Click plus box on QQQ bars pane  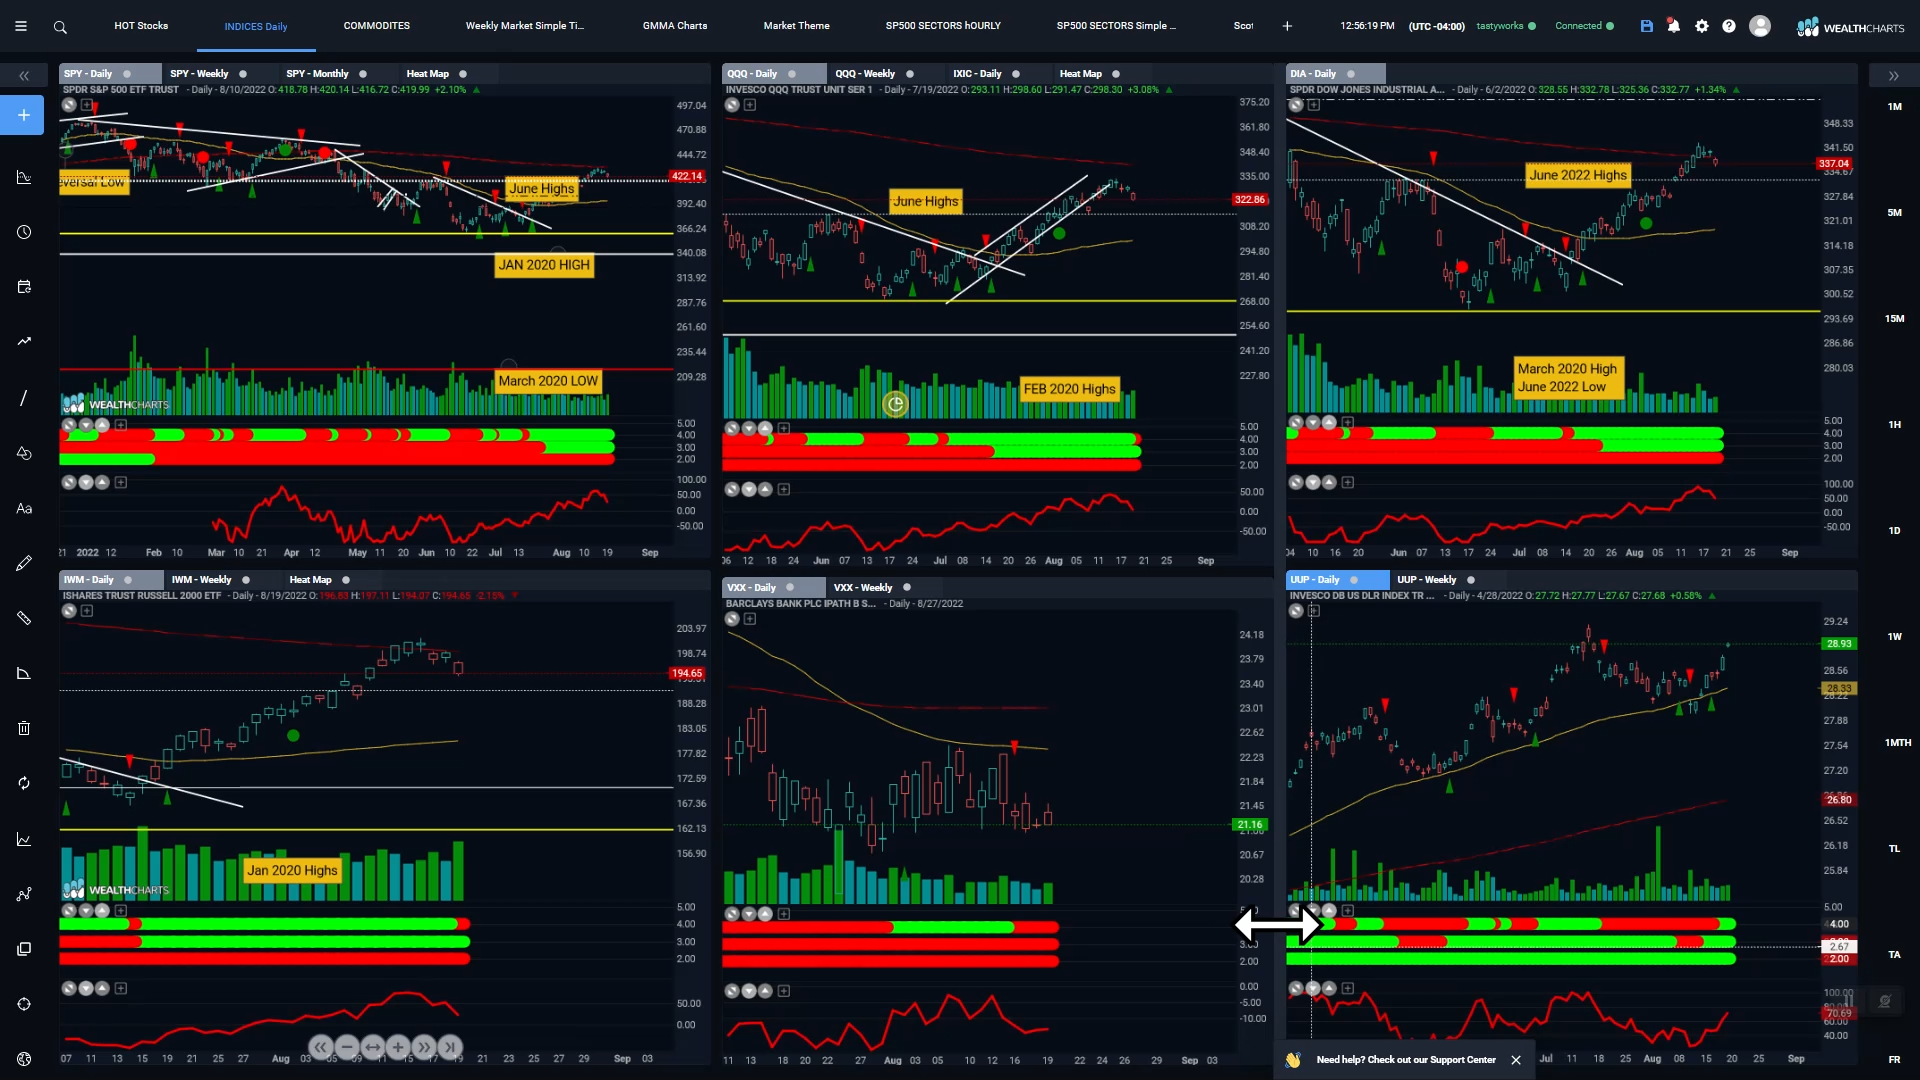point(784,428)
